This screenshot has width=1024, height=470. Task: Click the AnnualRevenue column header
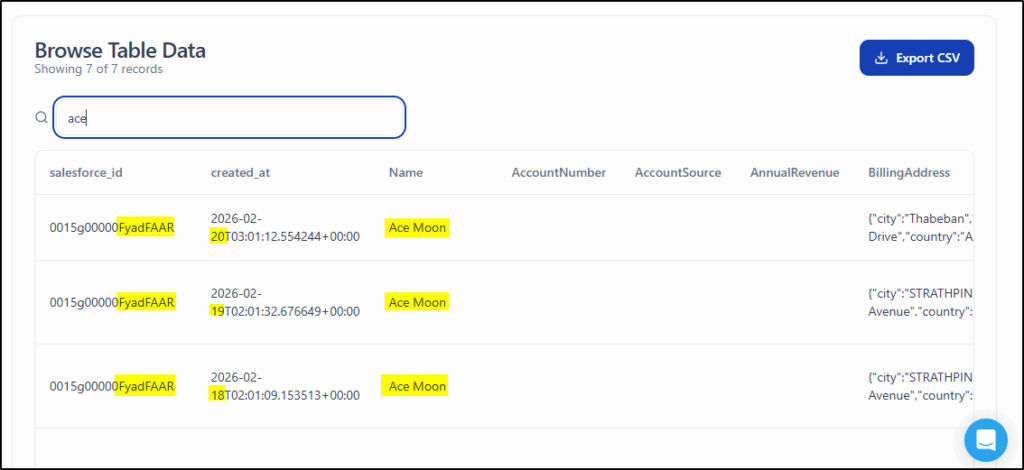(794, 172)
